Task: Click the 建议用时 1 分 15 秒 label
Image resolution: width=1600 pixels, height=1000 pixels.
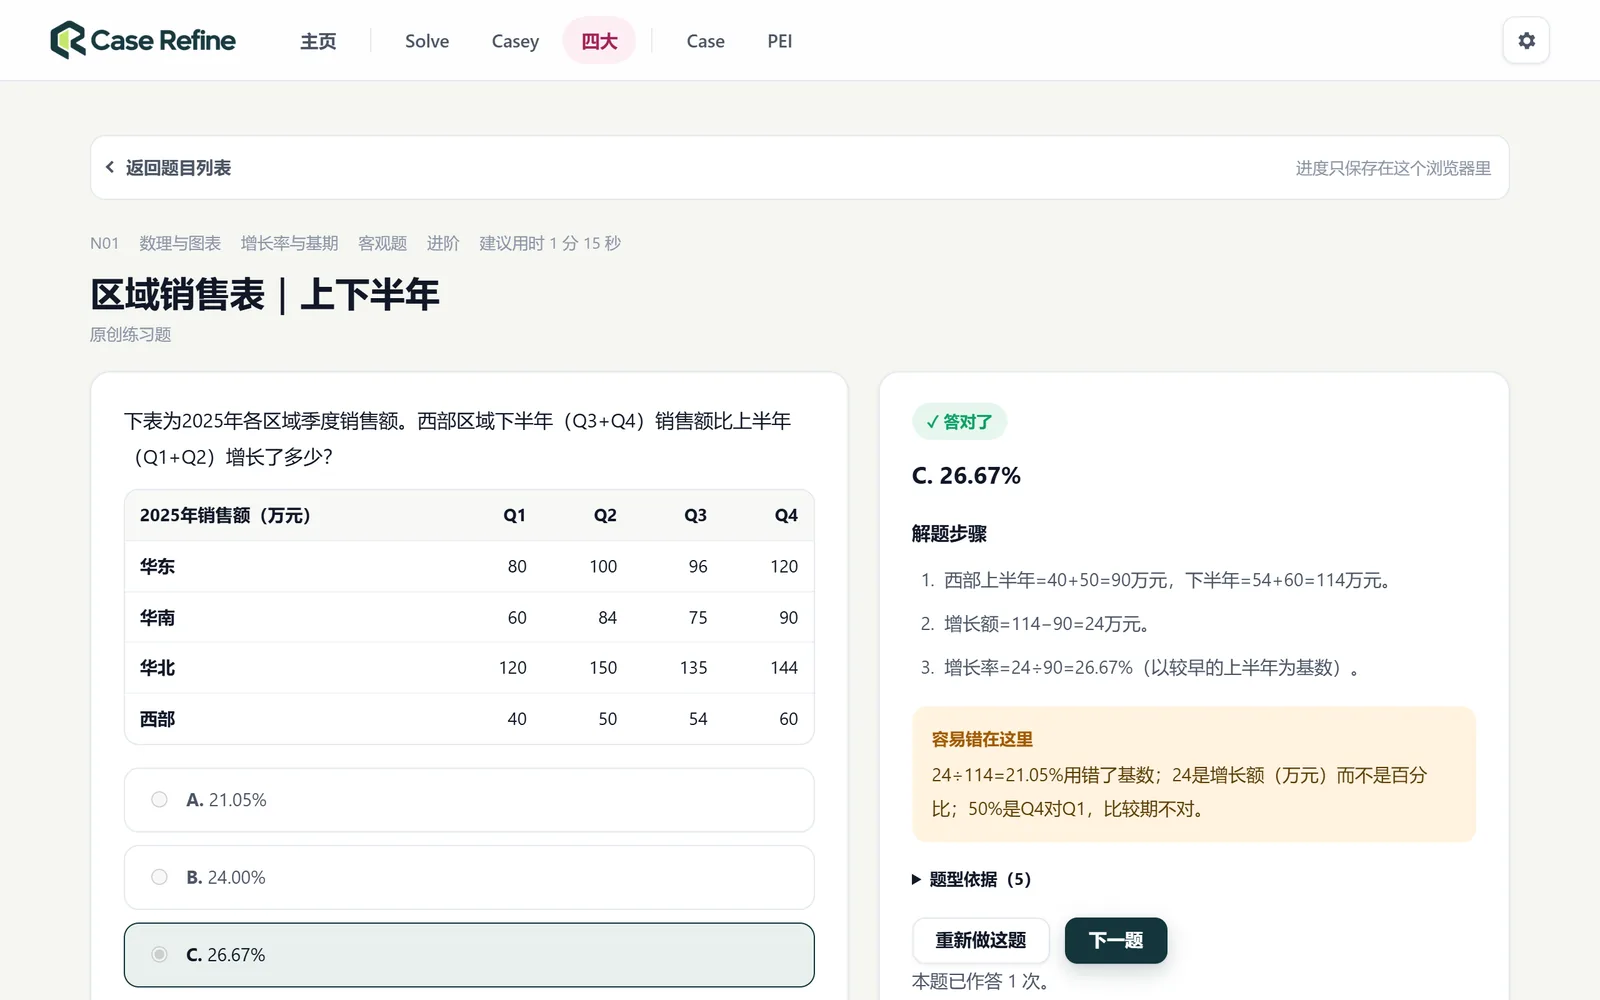Action: [550, 243]
